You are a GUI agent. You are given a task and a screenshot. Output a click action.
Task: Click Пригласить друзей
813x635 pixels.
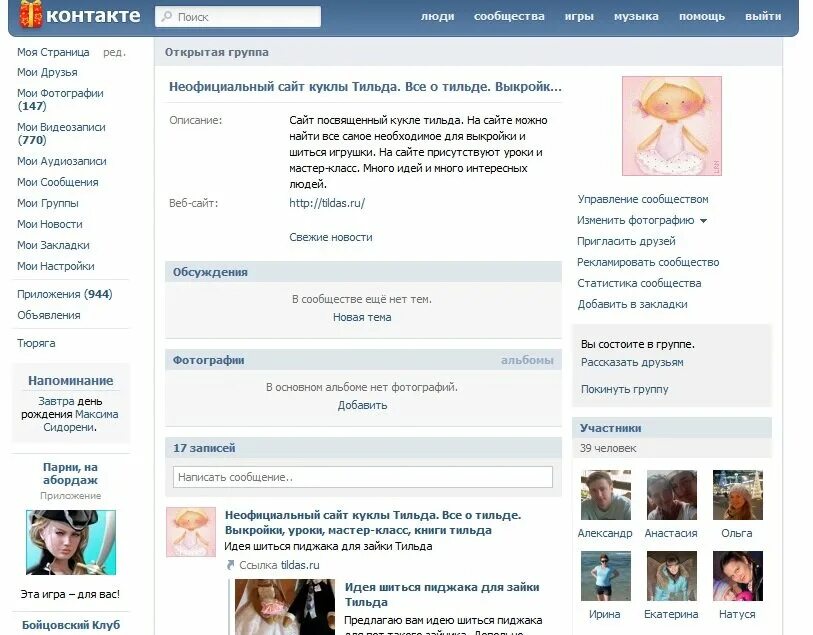[626, 242]
